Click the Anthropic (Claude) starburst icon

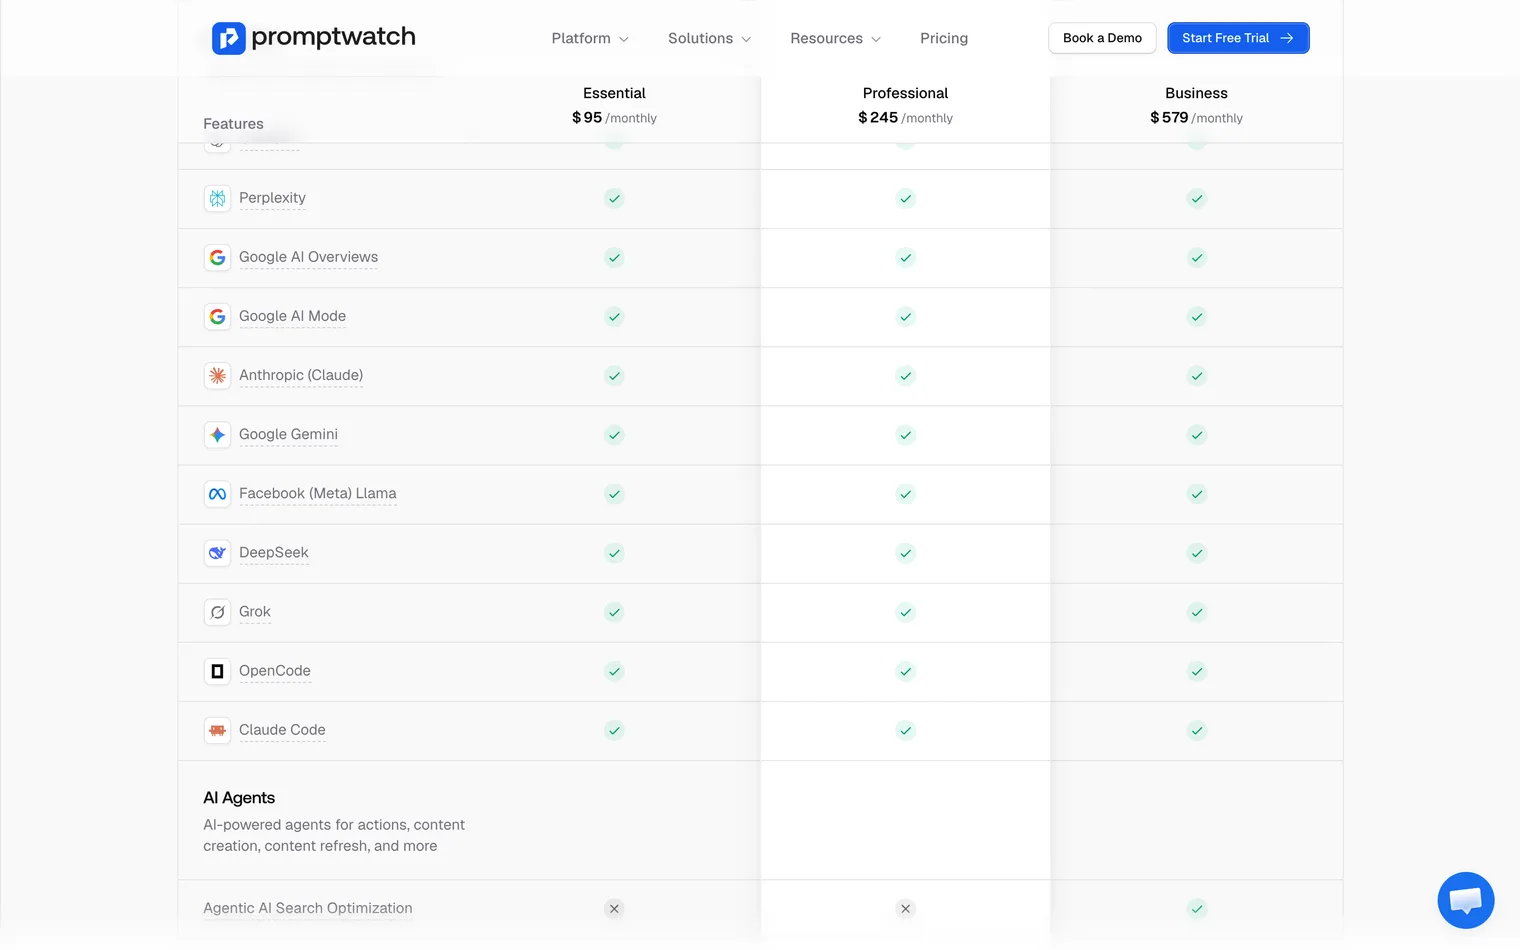click(217, 375)
